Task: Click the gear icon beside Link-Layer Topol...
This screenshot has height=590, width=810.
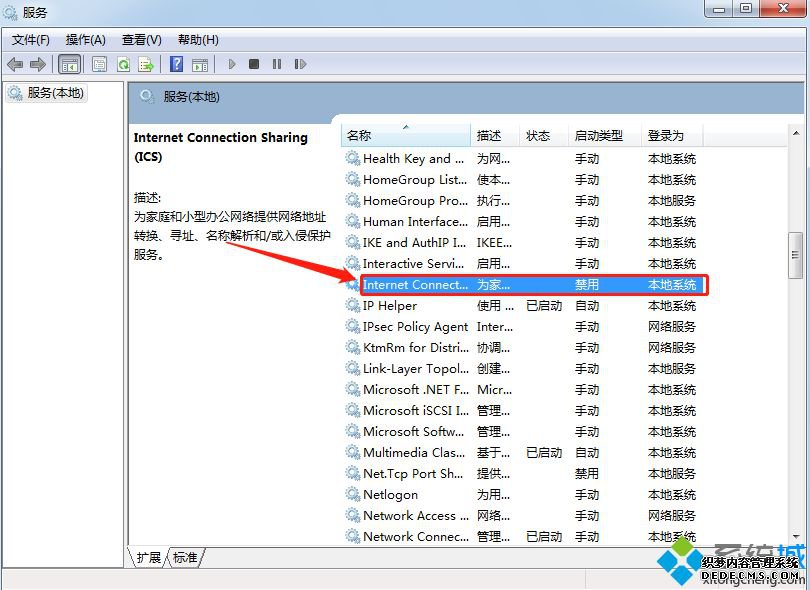Action: tap(353, 369)
